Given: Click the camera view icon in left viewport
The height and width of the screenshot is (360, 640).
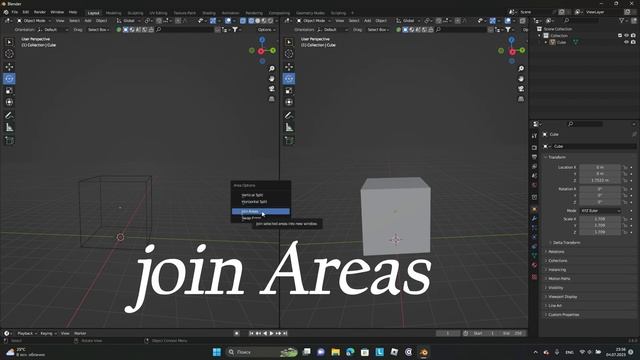Looking at the screenshot, I should pyautogui.click(x=271, y=89).
